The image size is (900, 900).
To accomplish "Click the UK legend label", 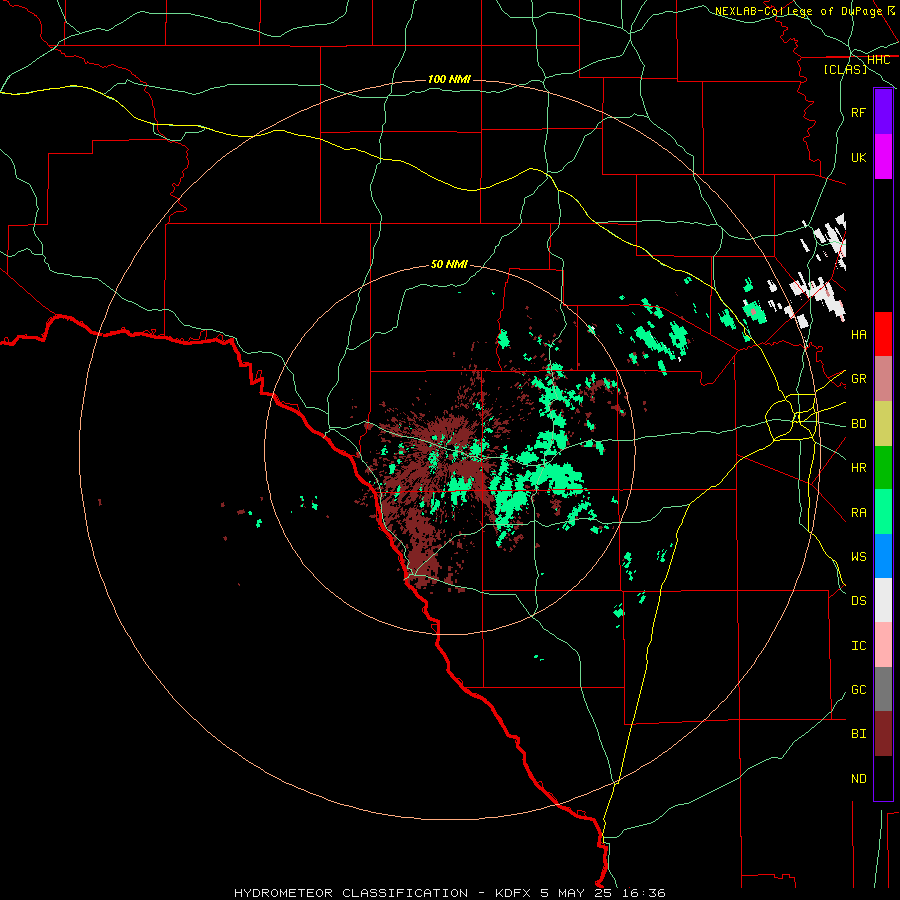I will click(x=859, y=157).
